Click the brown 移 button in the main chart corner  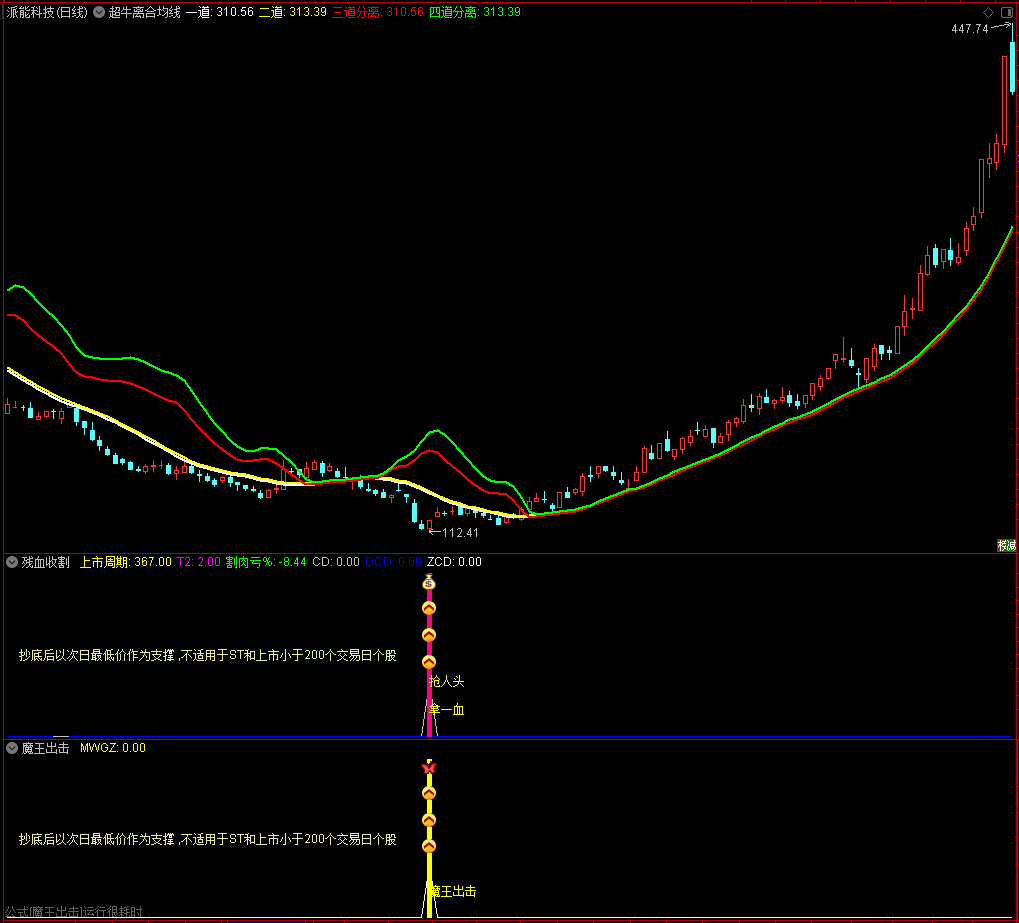tap(1002, 546)
